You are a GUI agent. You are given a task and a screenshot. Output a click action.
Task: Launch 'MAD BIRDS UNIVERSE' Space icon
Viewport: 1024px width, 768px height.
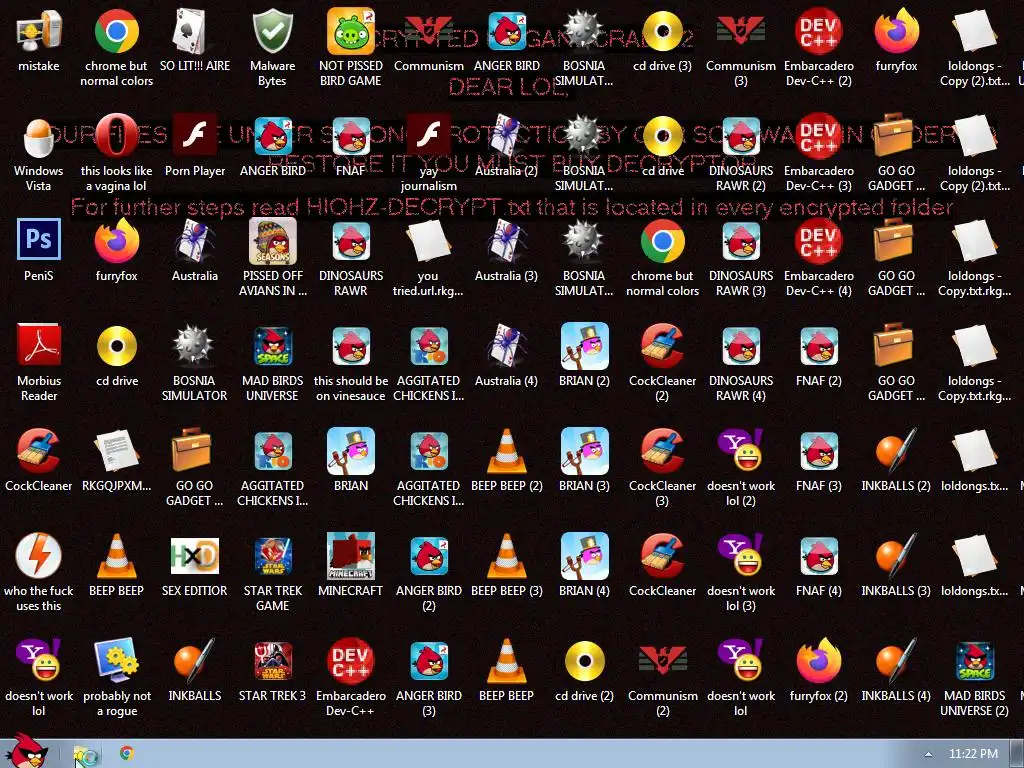[272, 345]
